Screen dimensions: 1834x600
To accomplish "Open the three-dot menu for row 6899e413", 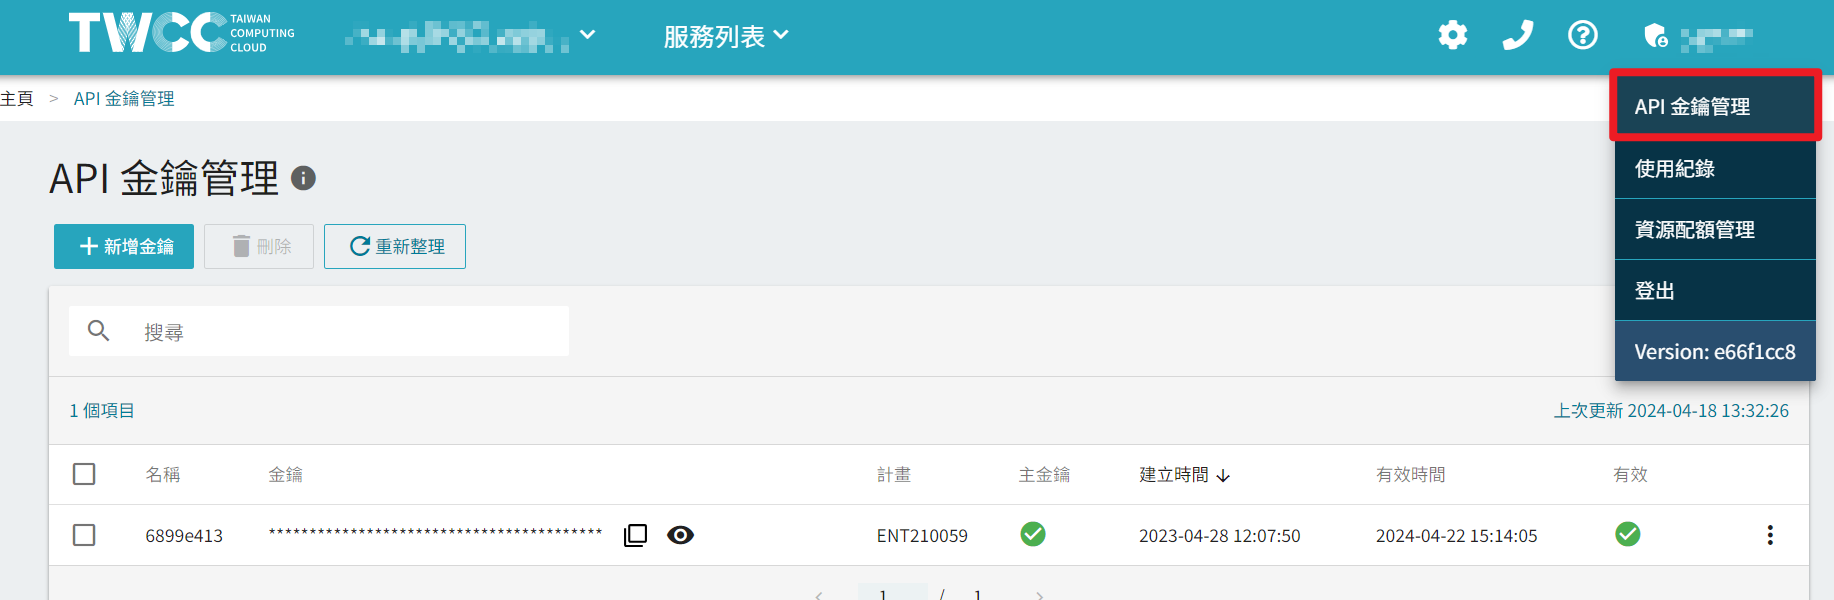I will pyautogui.click(x=1770, y=535).
